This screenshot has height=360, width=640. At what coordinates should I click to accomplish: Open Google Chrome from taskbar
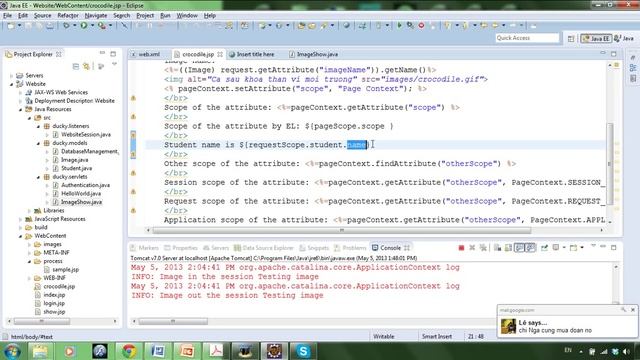(x=129, y=351)
